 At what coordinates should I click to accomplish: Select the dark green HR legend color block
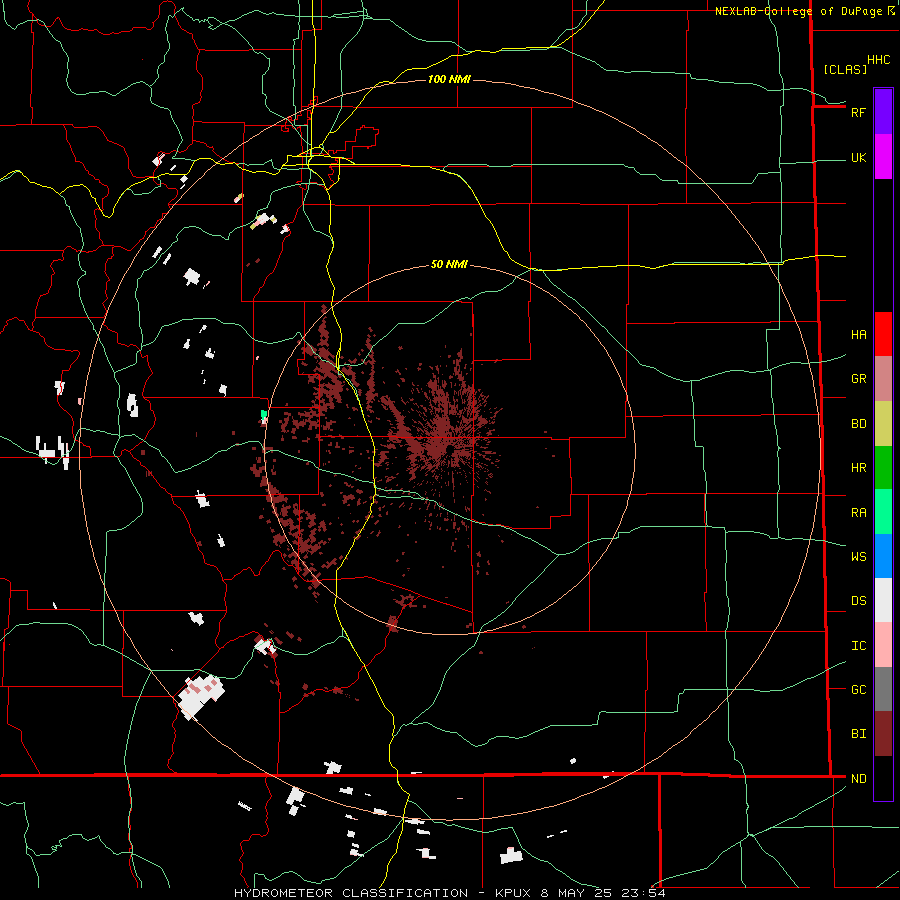tap(883, 467)
